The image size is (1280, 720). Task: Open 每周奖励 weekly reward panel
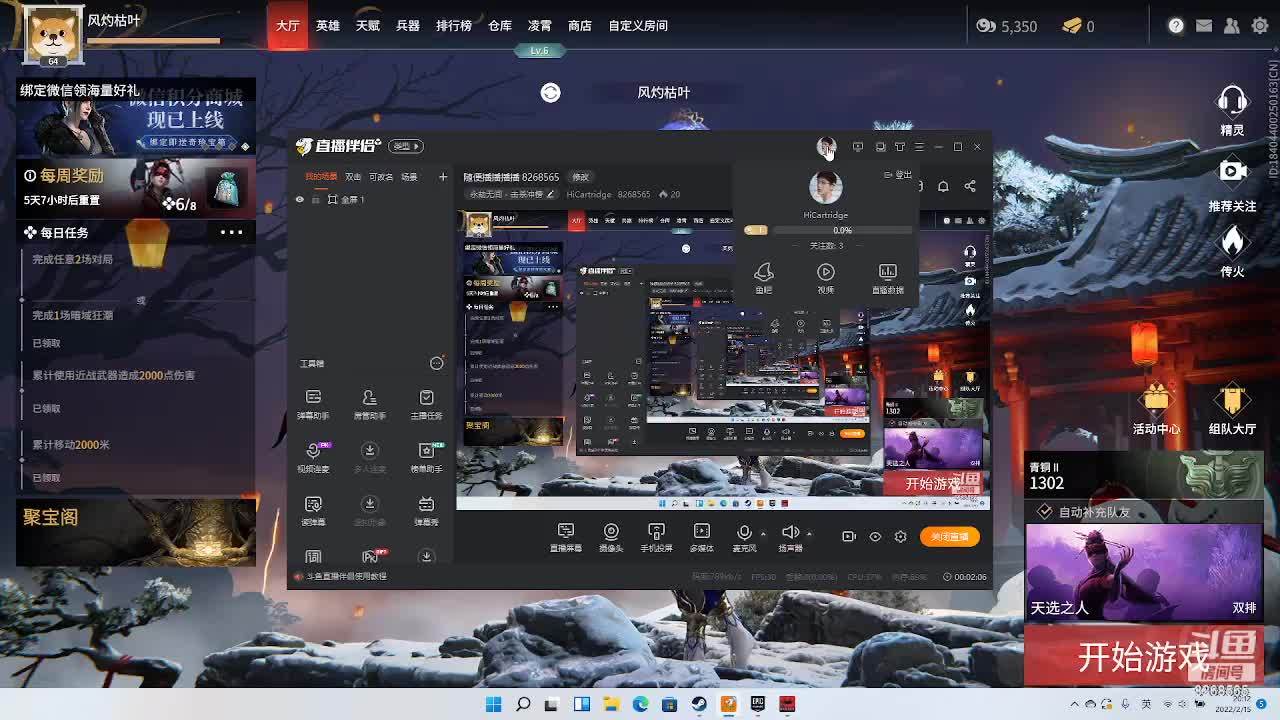point(136,188)
